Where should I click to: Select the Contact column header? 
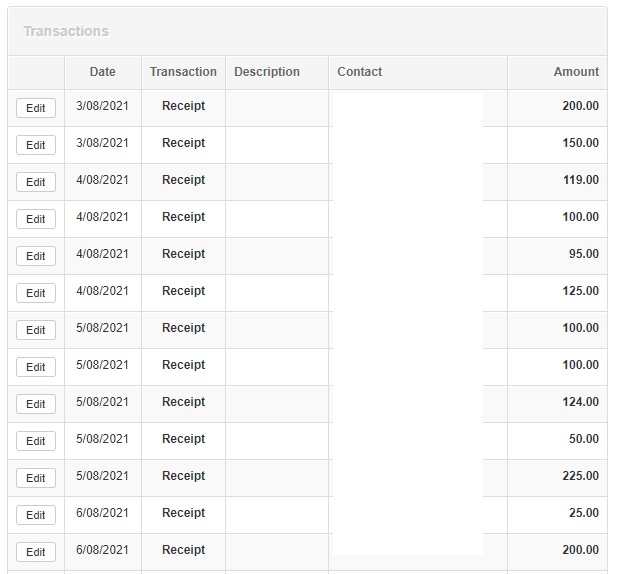coord(359,72)
